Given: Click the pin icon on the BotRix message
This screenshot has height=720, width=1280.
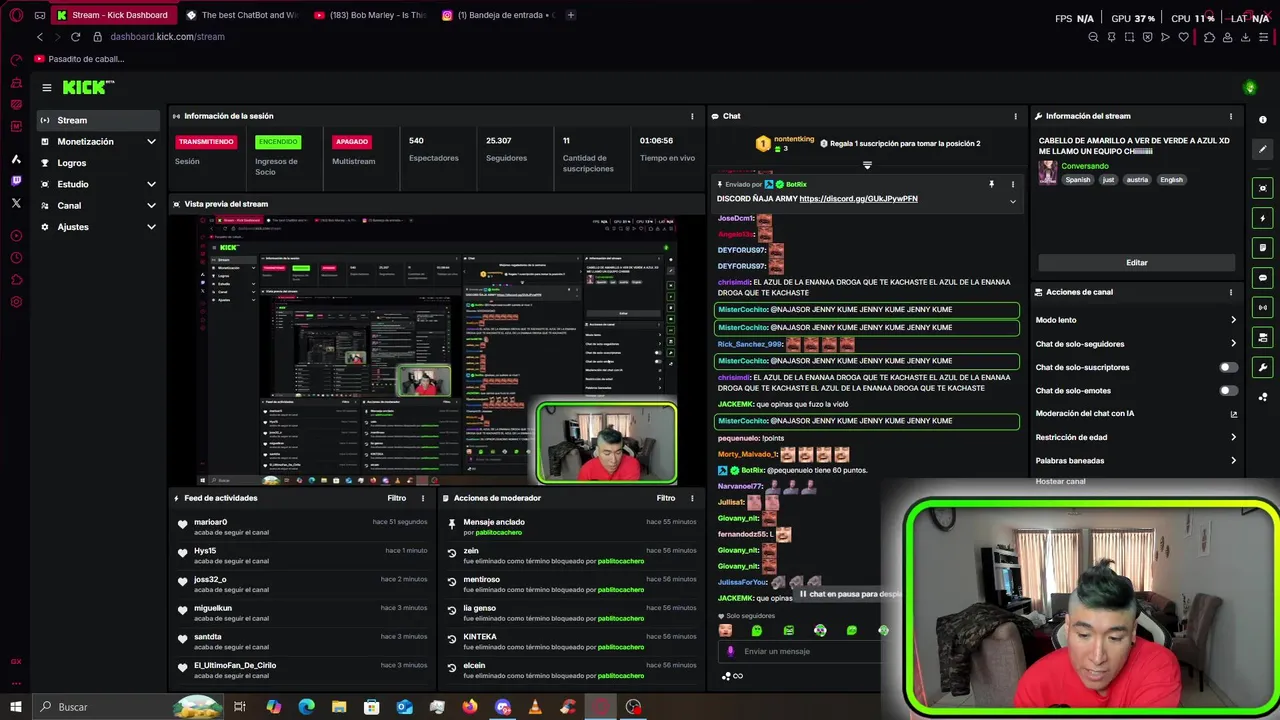Looking at the screenshot, I should [991, 184].
